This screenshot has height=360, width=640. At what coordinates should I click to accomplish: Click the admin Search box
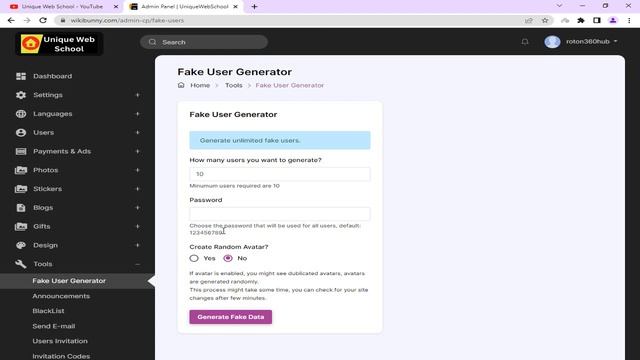click(x=204, y=42)
